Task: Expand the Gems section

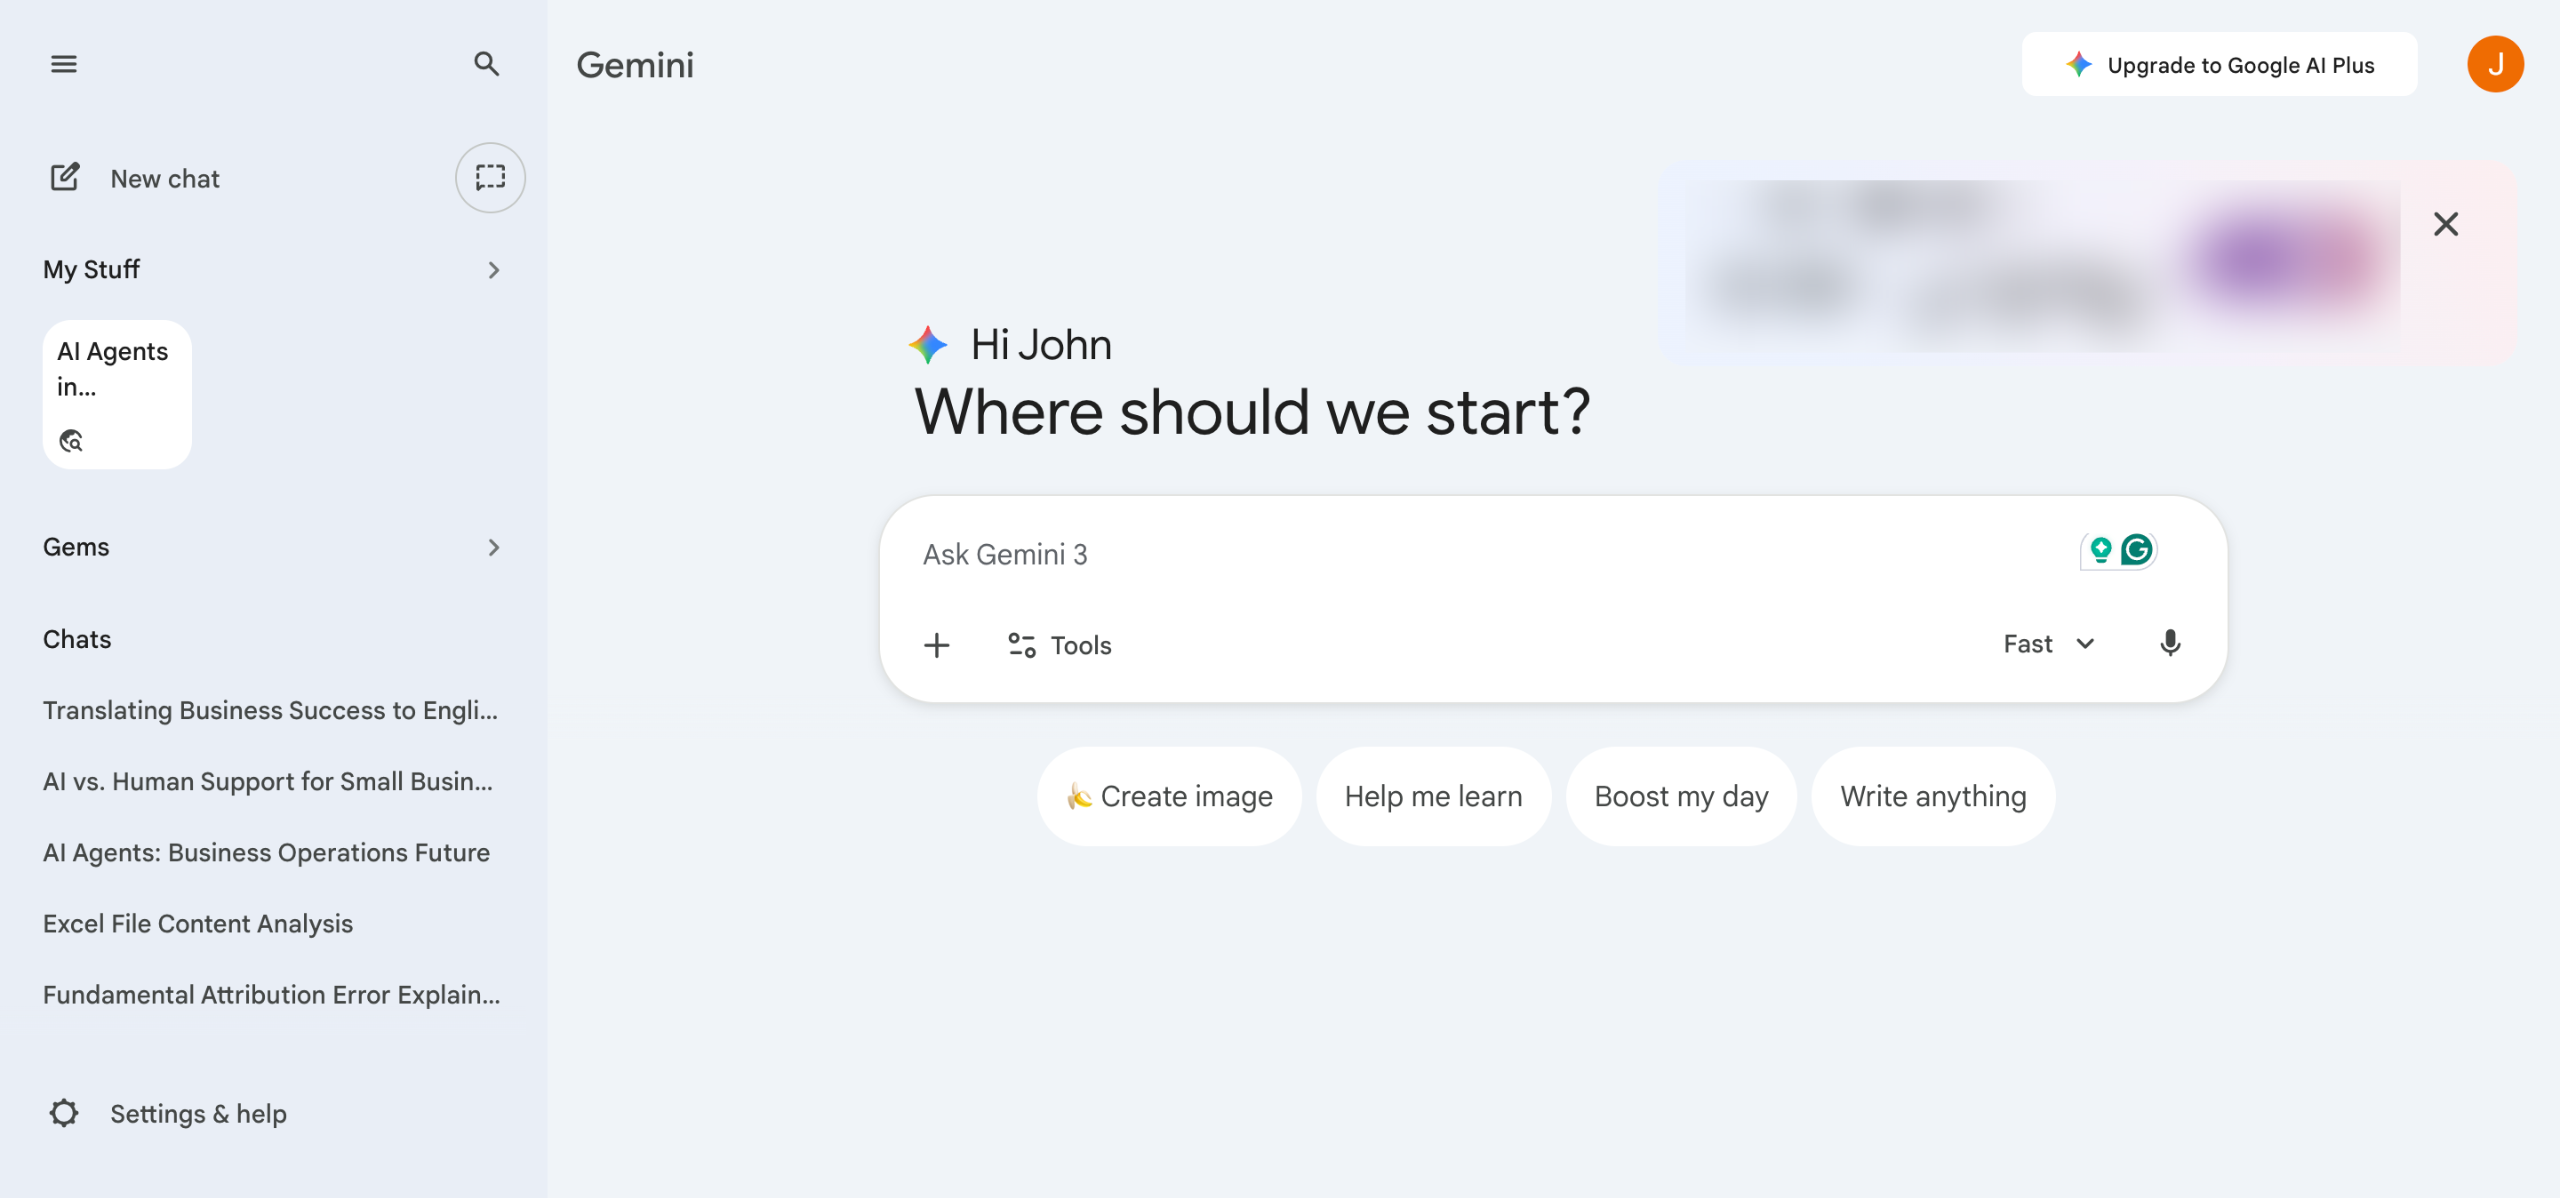Action: tap(493, 547)
